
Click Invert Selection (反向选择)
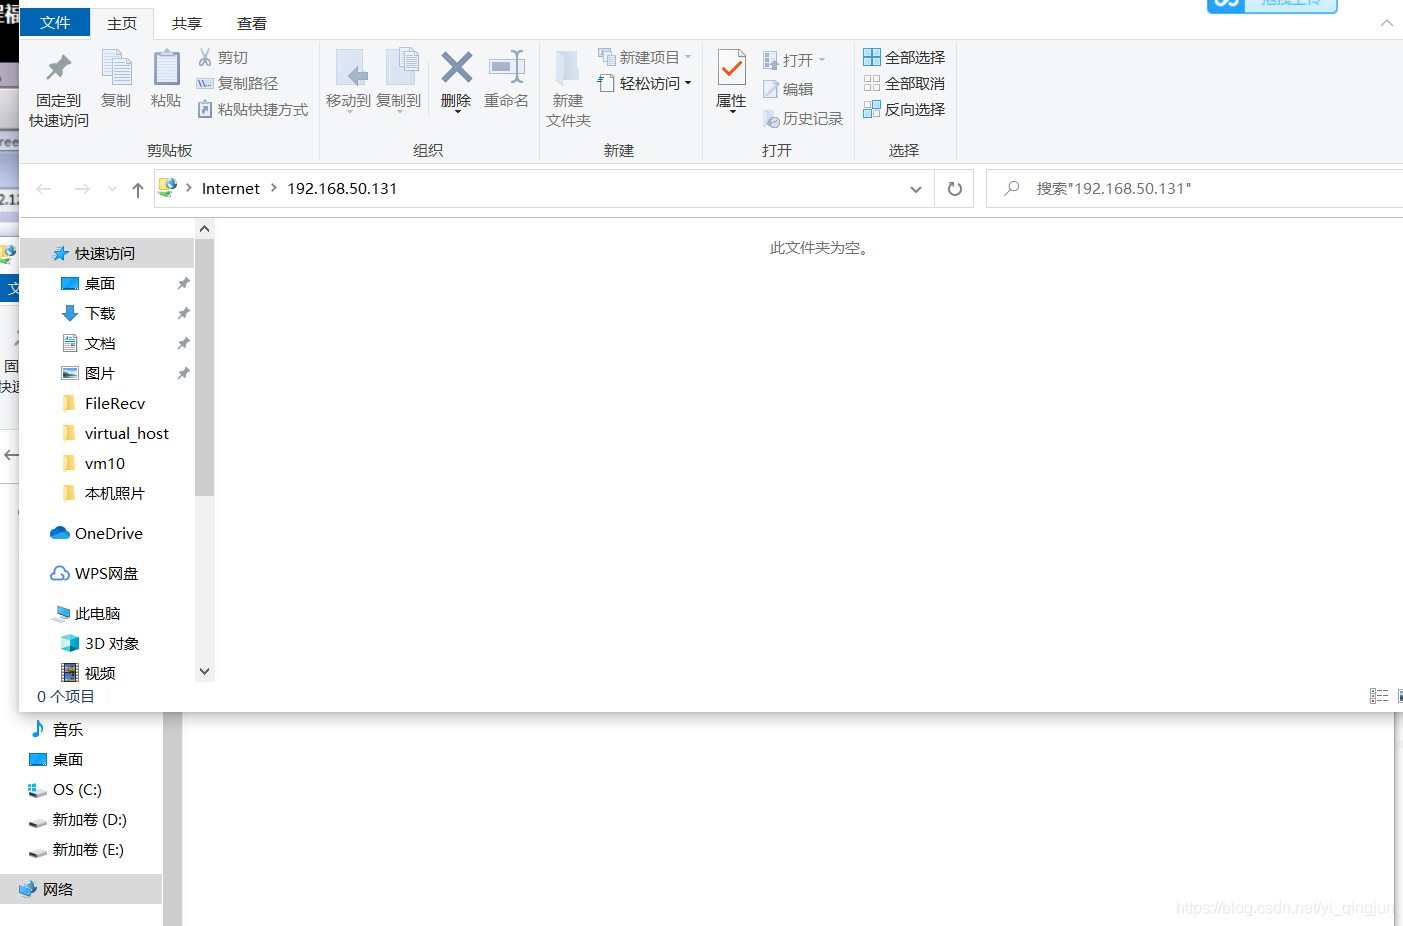click(904, 109)
